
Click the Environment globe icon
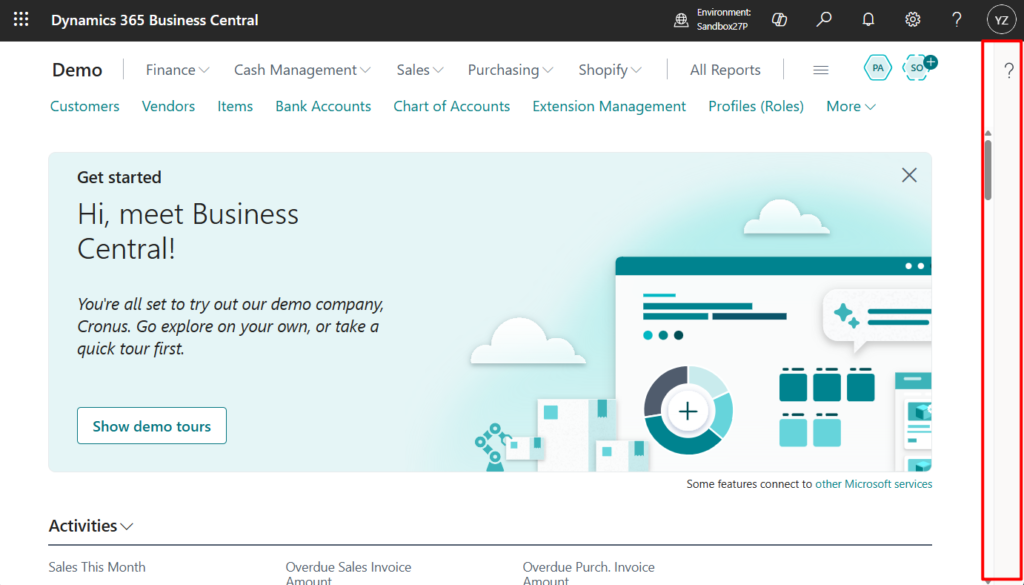pos(681,20)
